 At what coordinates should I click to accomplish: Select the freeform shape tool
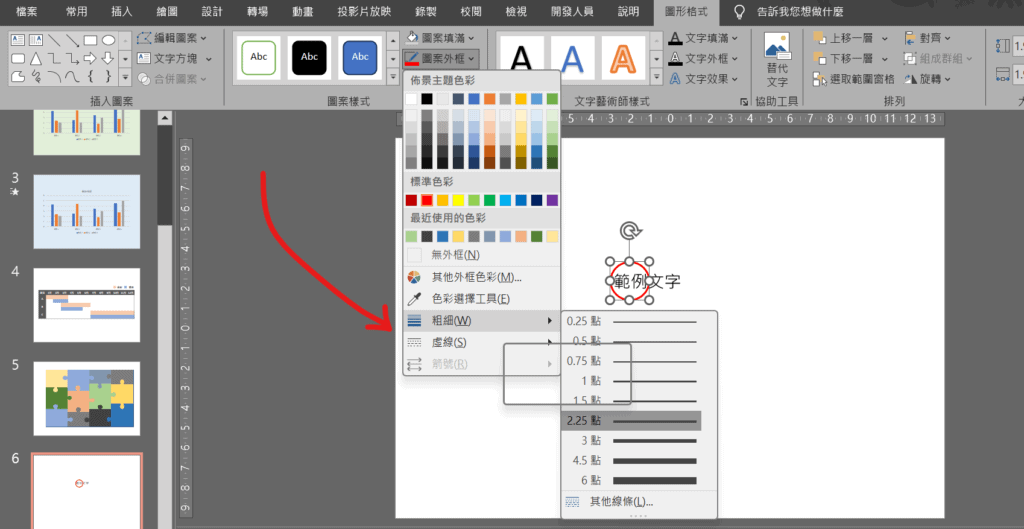[x=18, y=77]
